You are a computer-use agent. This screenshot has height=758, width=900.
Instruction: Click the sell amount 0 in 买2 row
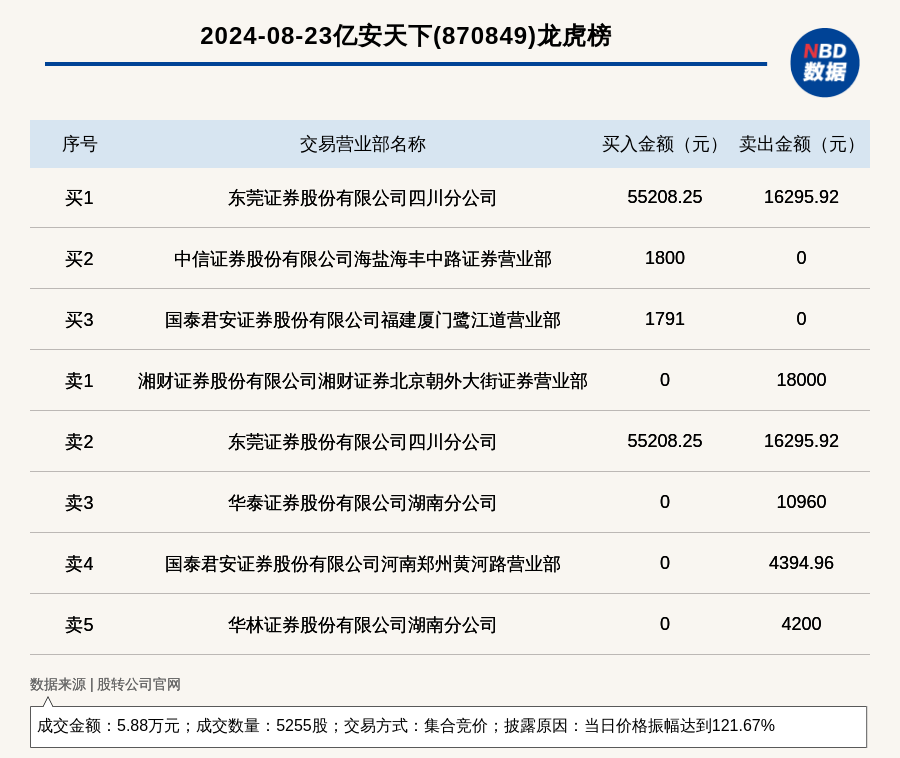click(801, 258)
